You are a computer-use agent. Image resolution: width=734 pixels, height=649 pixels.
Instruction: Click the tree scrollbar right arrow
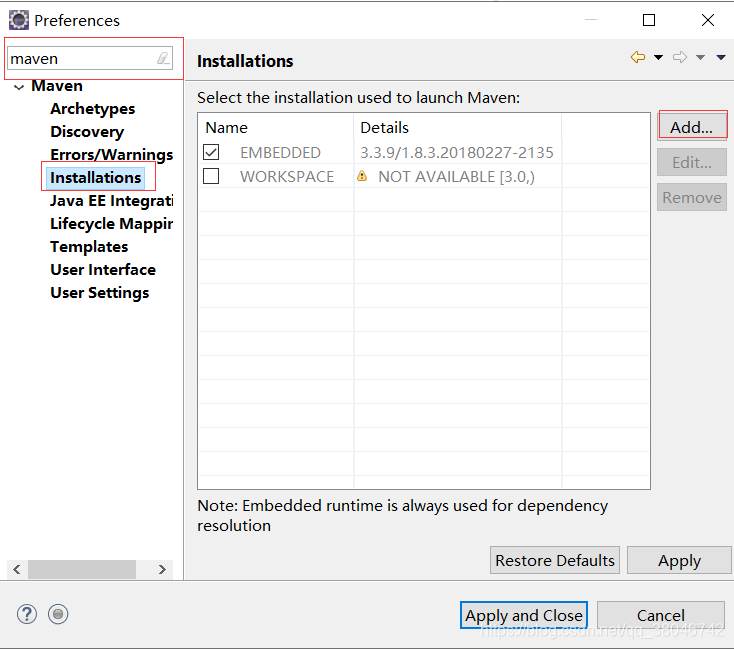(x=162, y=569)
